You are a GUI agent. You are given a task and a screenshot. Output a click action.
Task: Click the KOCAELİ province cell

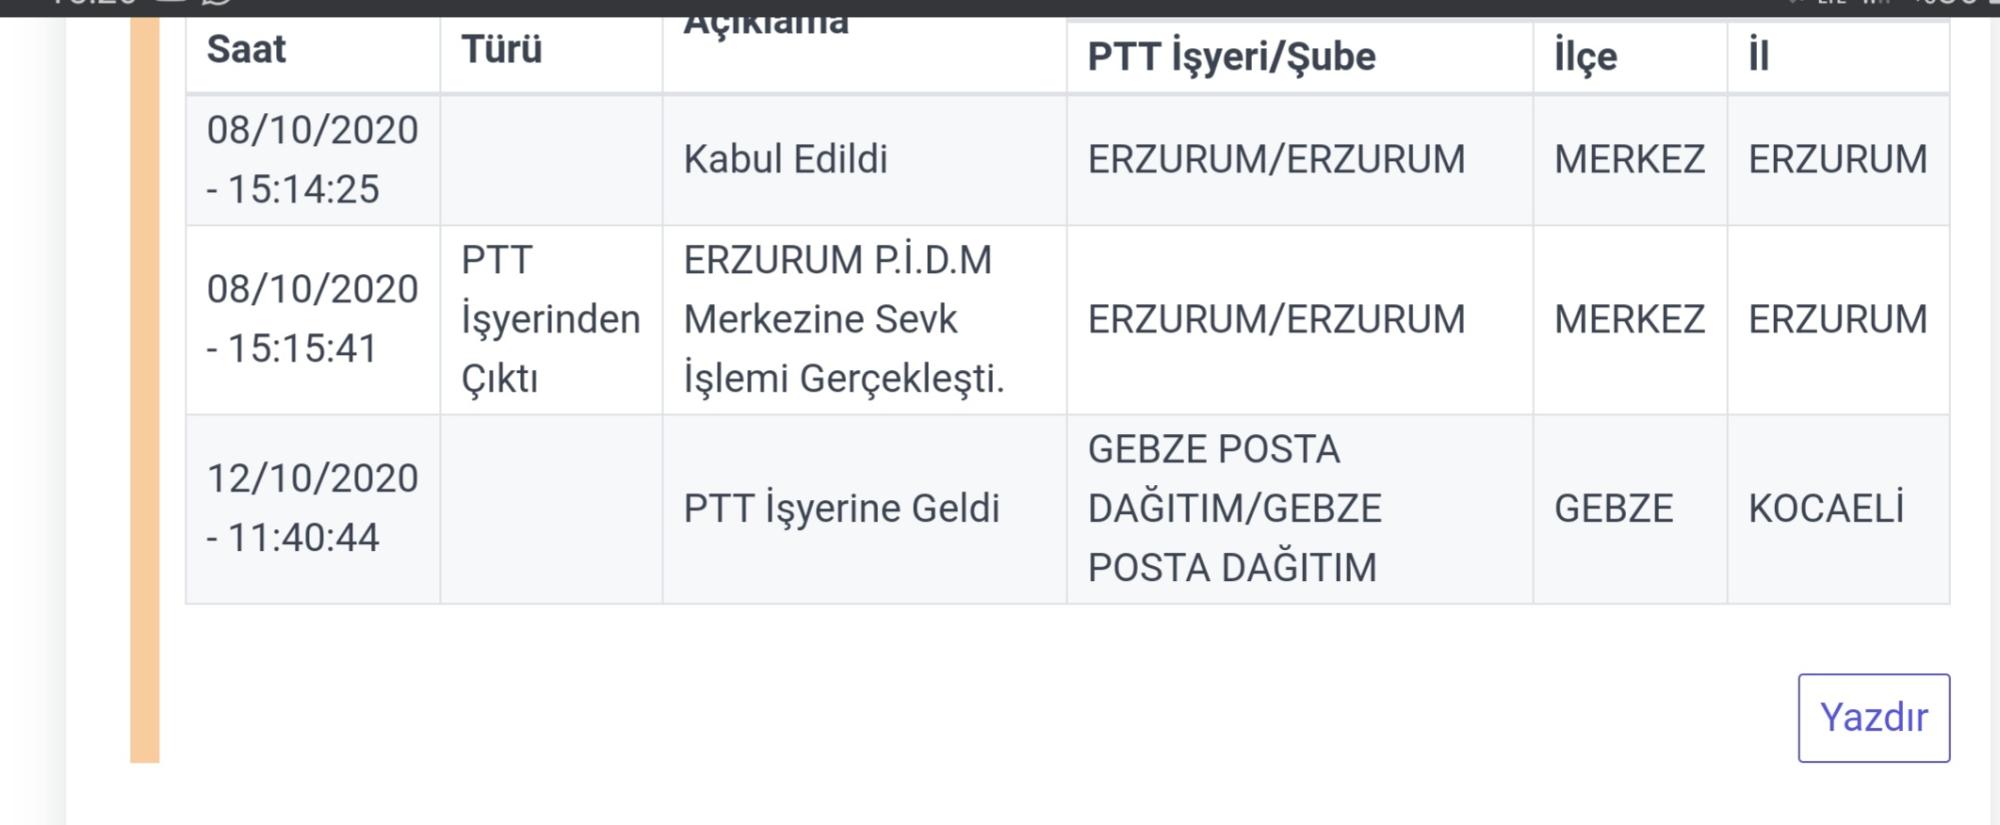[x=1838, y=509]
